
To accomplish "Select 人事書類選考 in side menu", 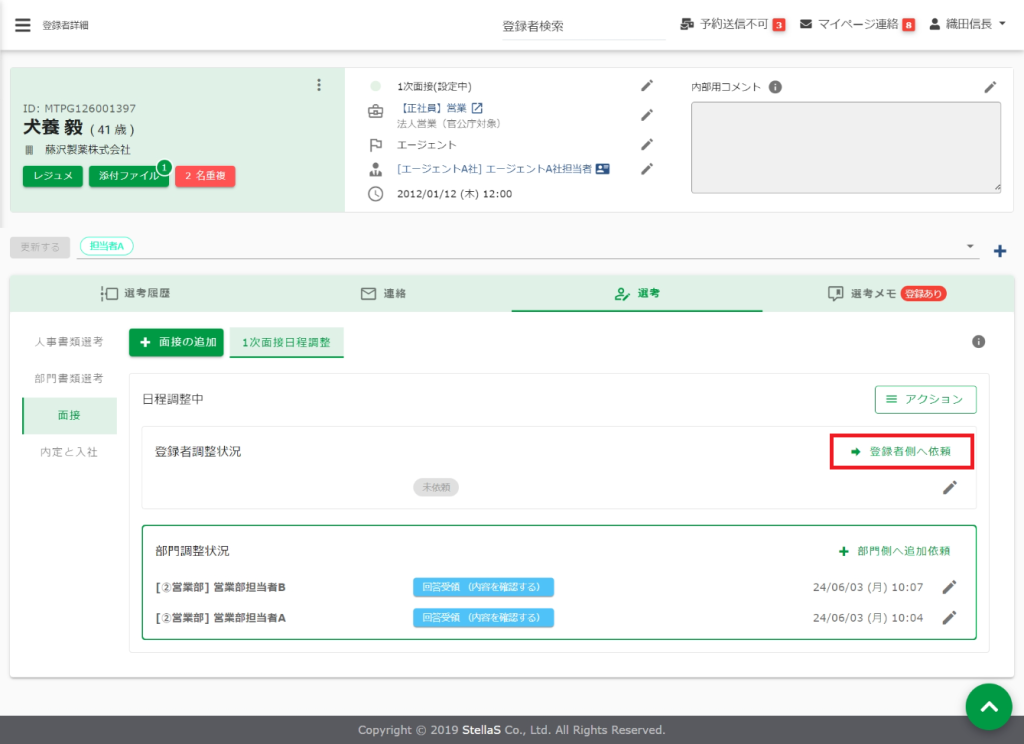I will coord(69,342).
